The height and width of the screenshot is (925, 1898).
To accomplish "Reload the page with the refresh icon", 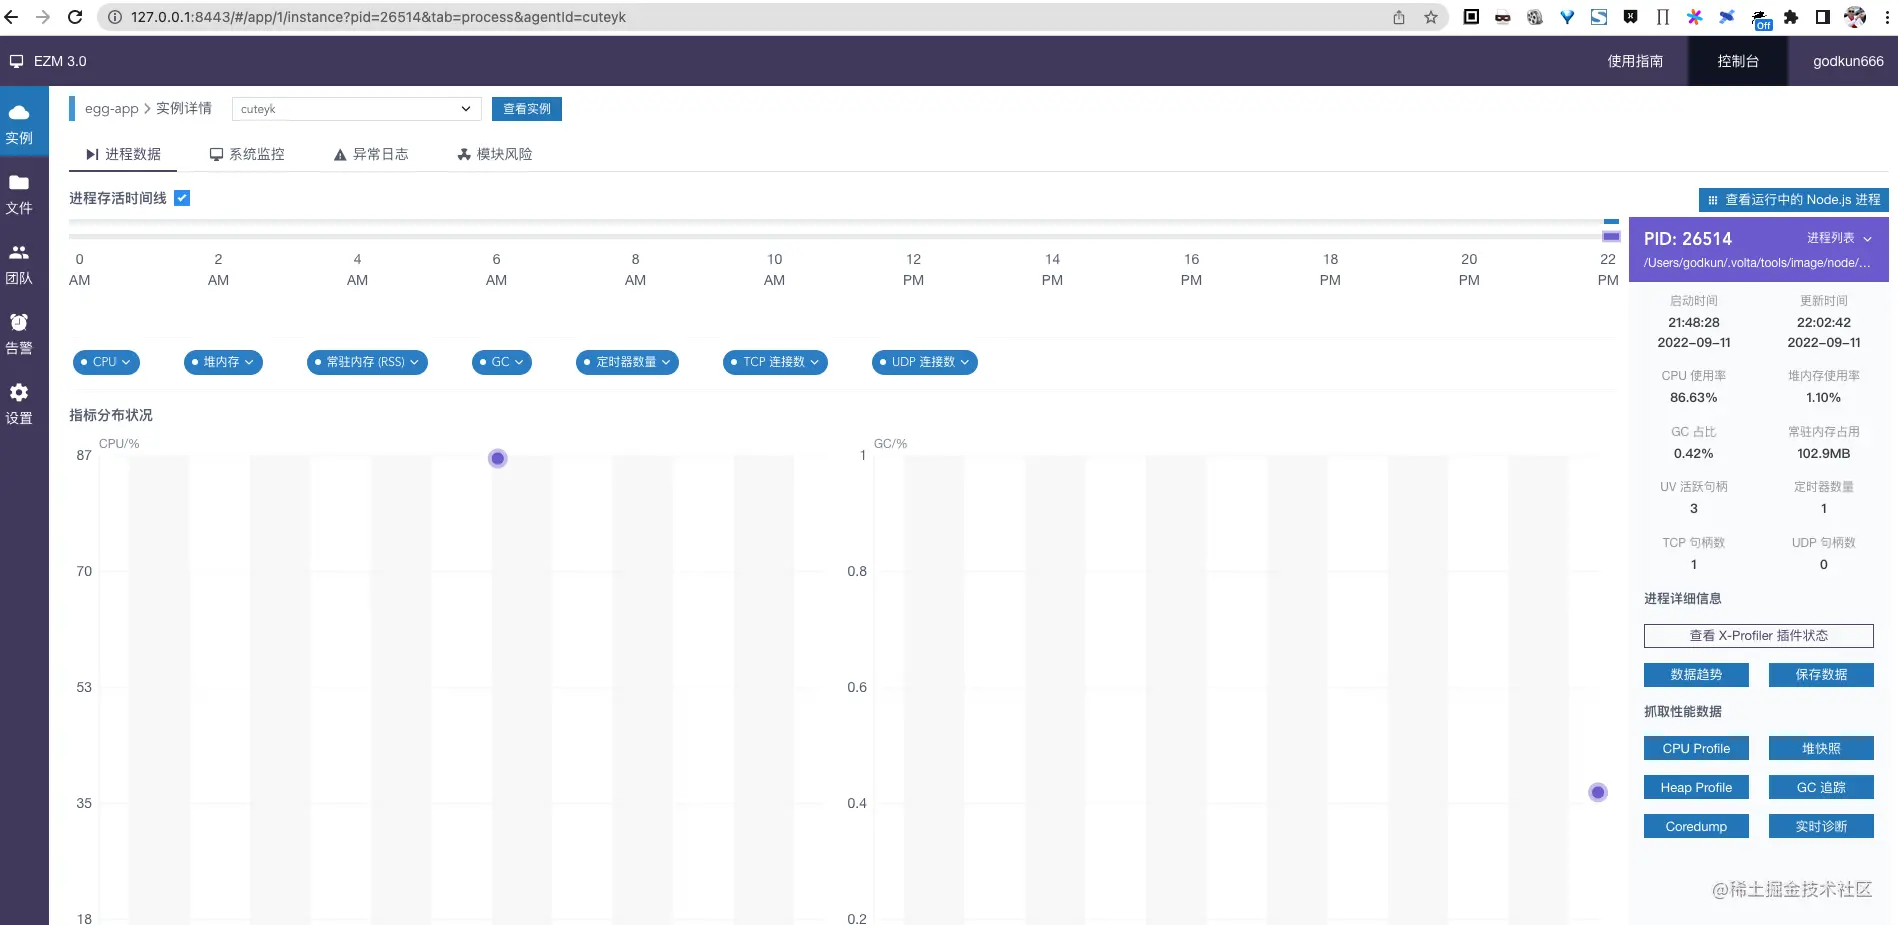I will pos(75,17).
